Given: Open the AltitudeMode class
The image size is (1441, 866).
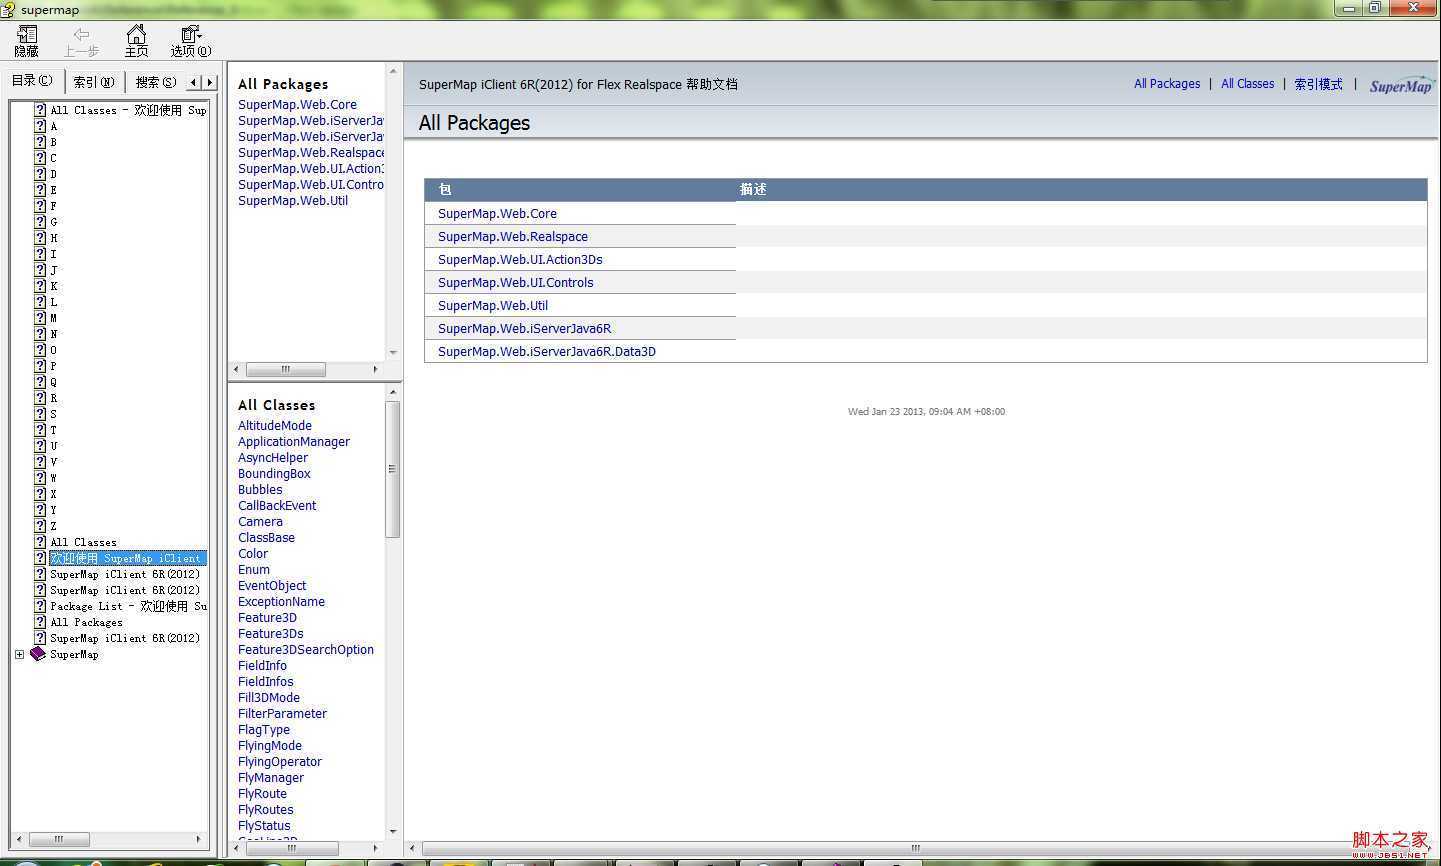Looking at the screenshot, I should [x=275, y=425].
